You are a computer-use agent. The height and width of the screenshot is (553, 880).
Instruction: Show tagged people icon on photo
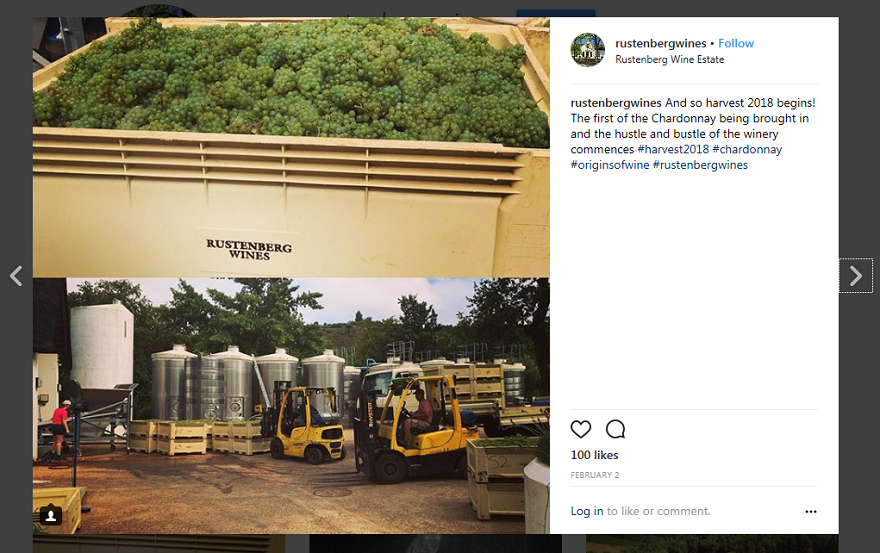51,515
